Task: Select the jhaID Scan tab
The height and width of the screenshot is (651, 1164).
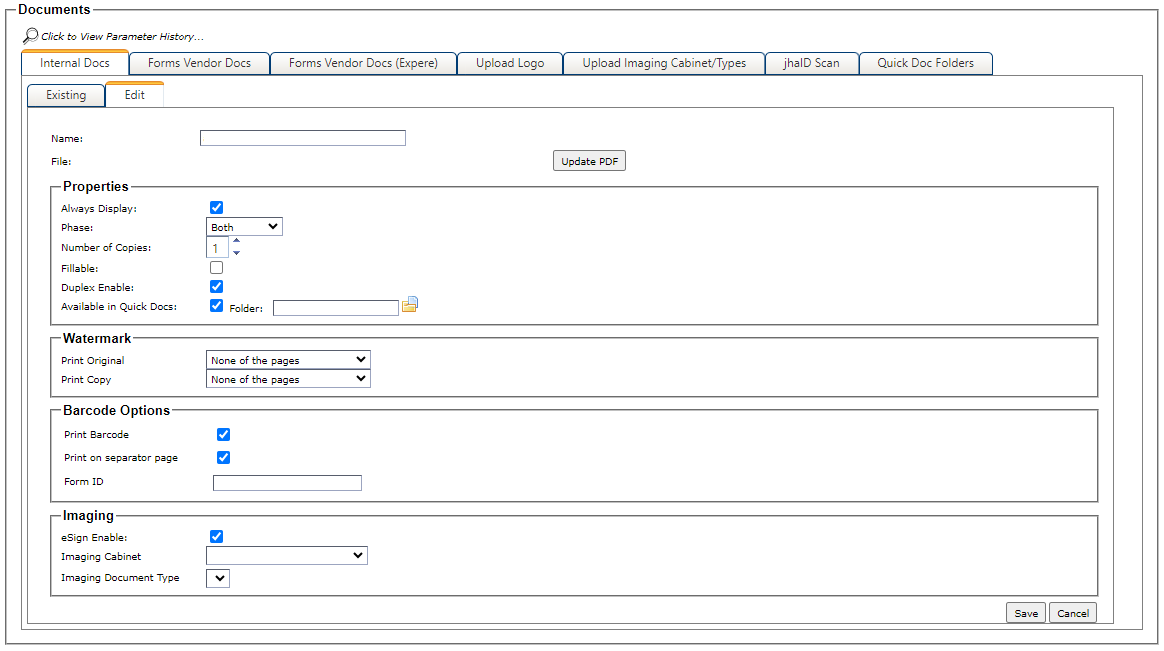Action: pos(811,62)
